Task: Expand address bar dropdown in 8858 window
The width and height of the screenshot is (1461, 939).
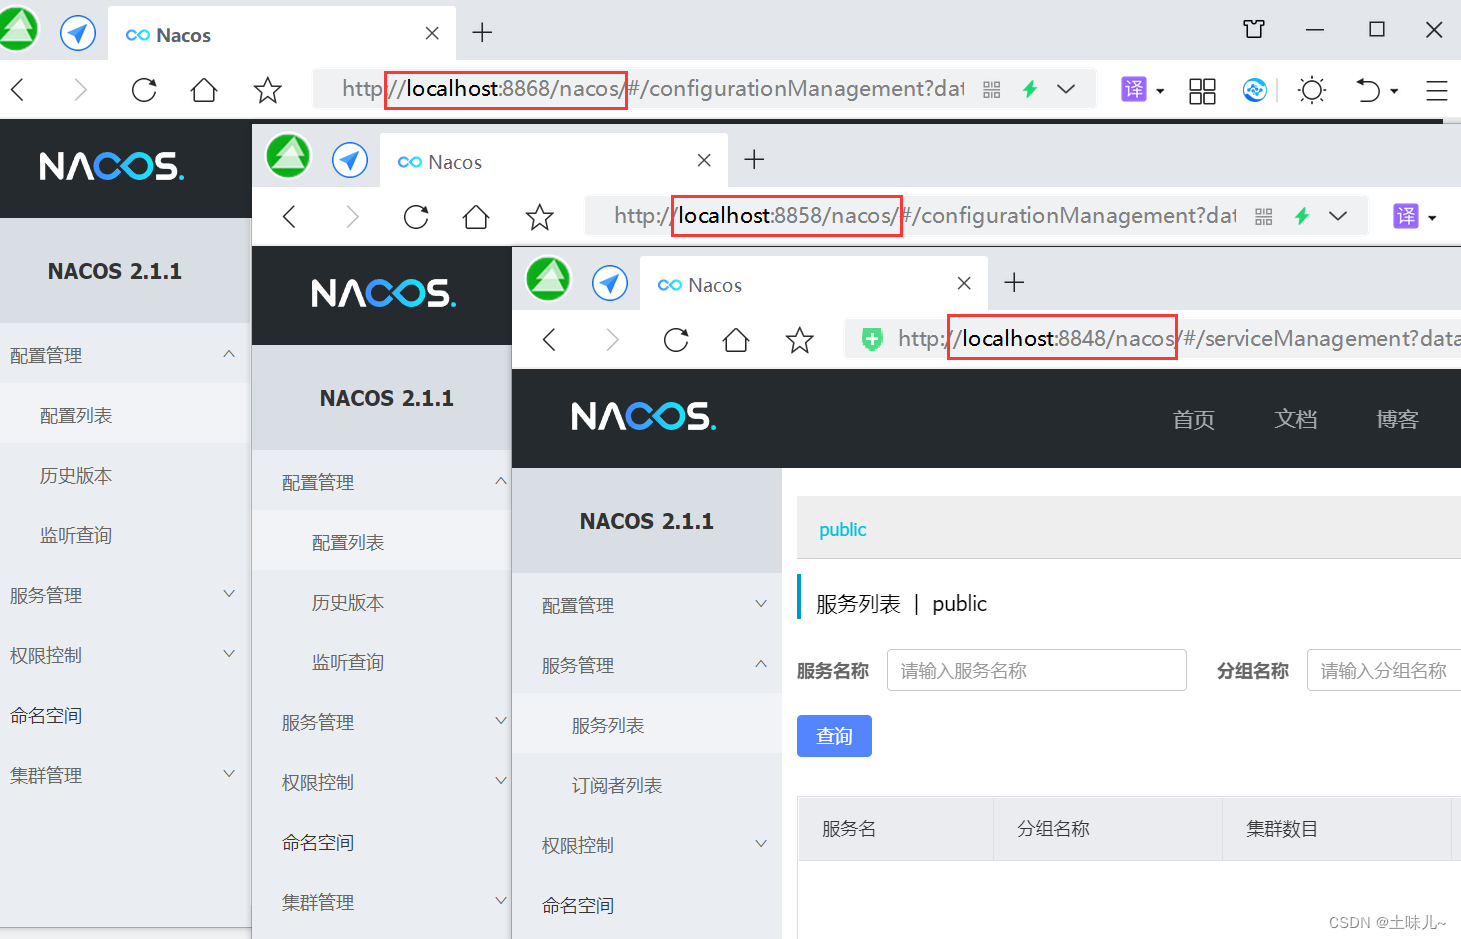Action: [x=1338, y=216]
